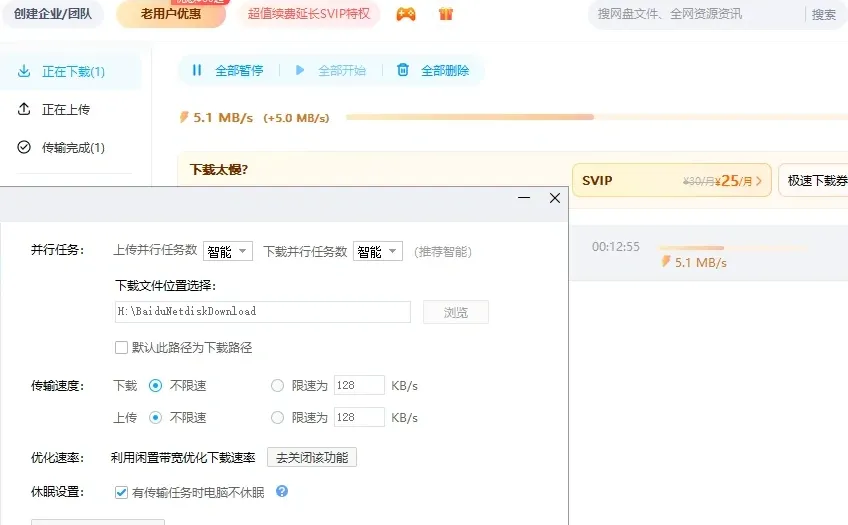Open the game controller icon in top bar
848x525 pixels.
coord(406,14)
